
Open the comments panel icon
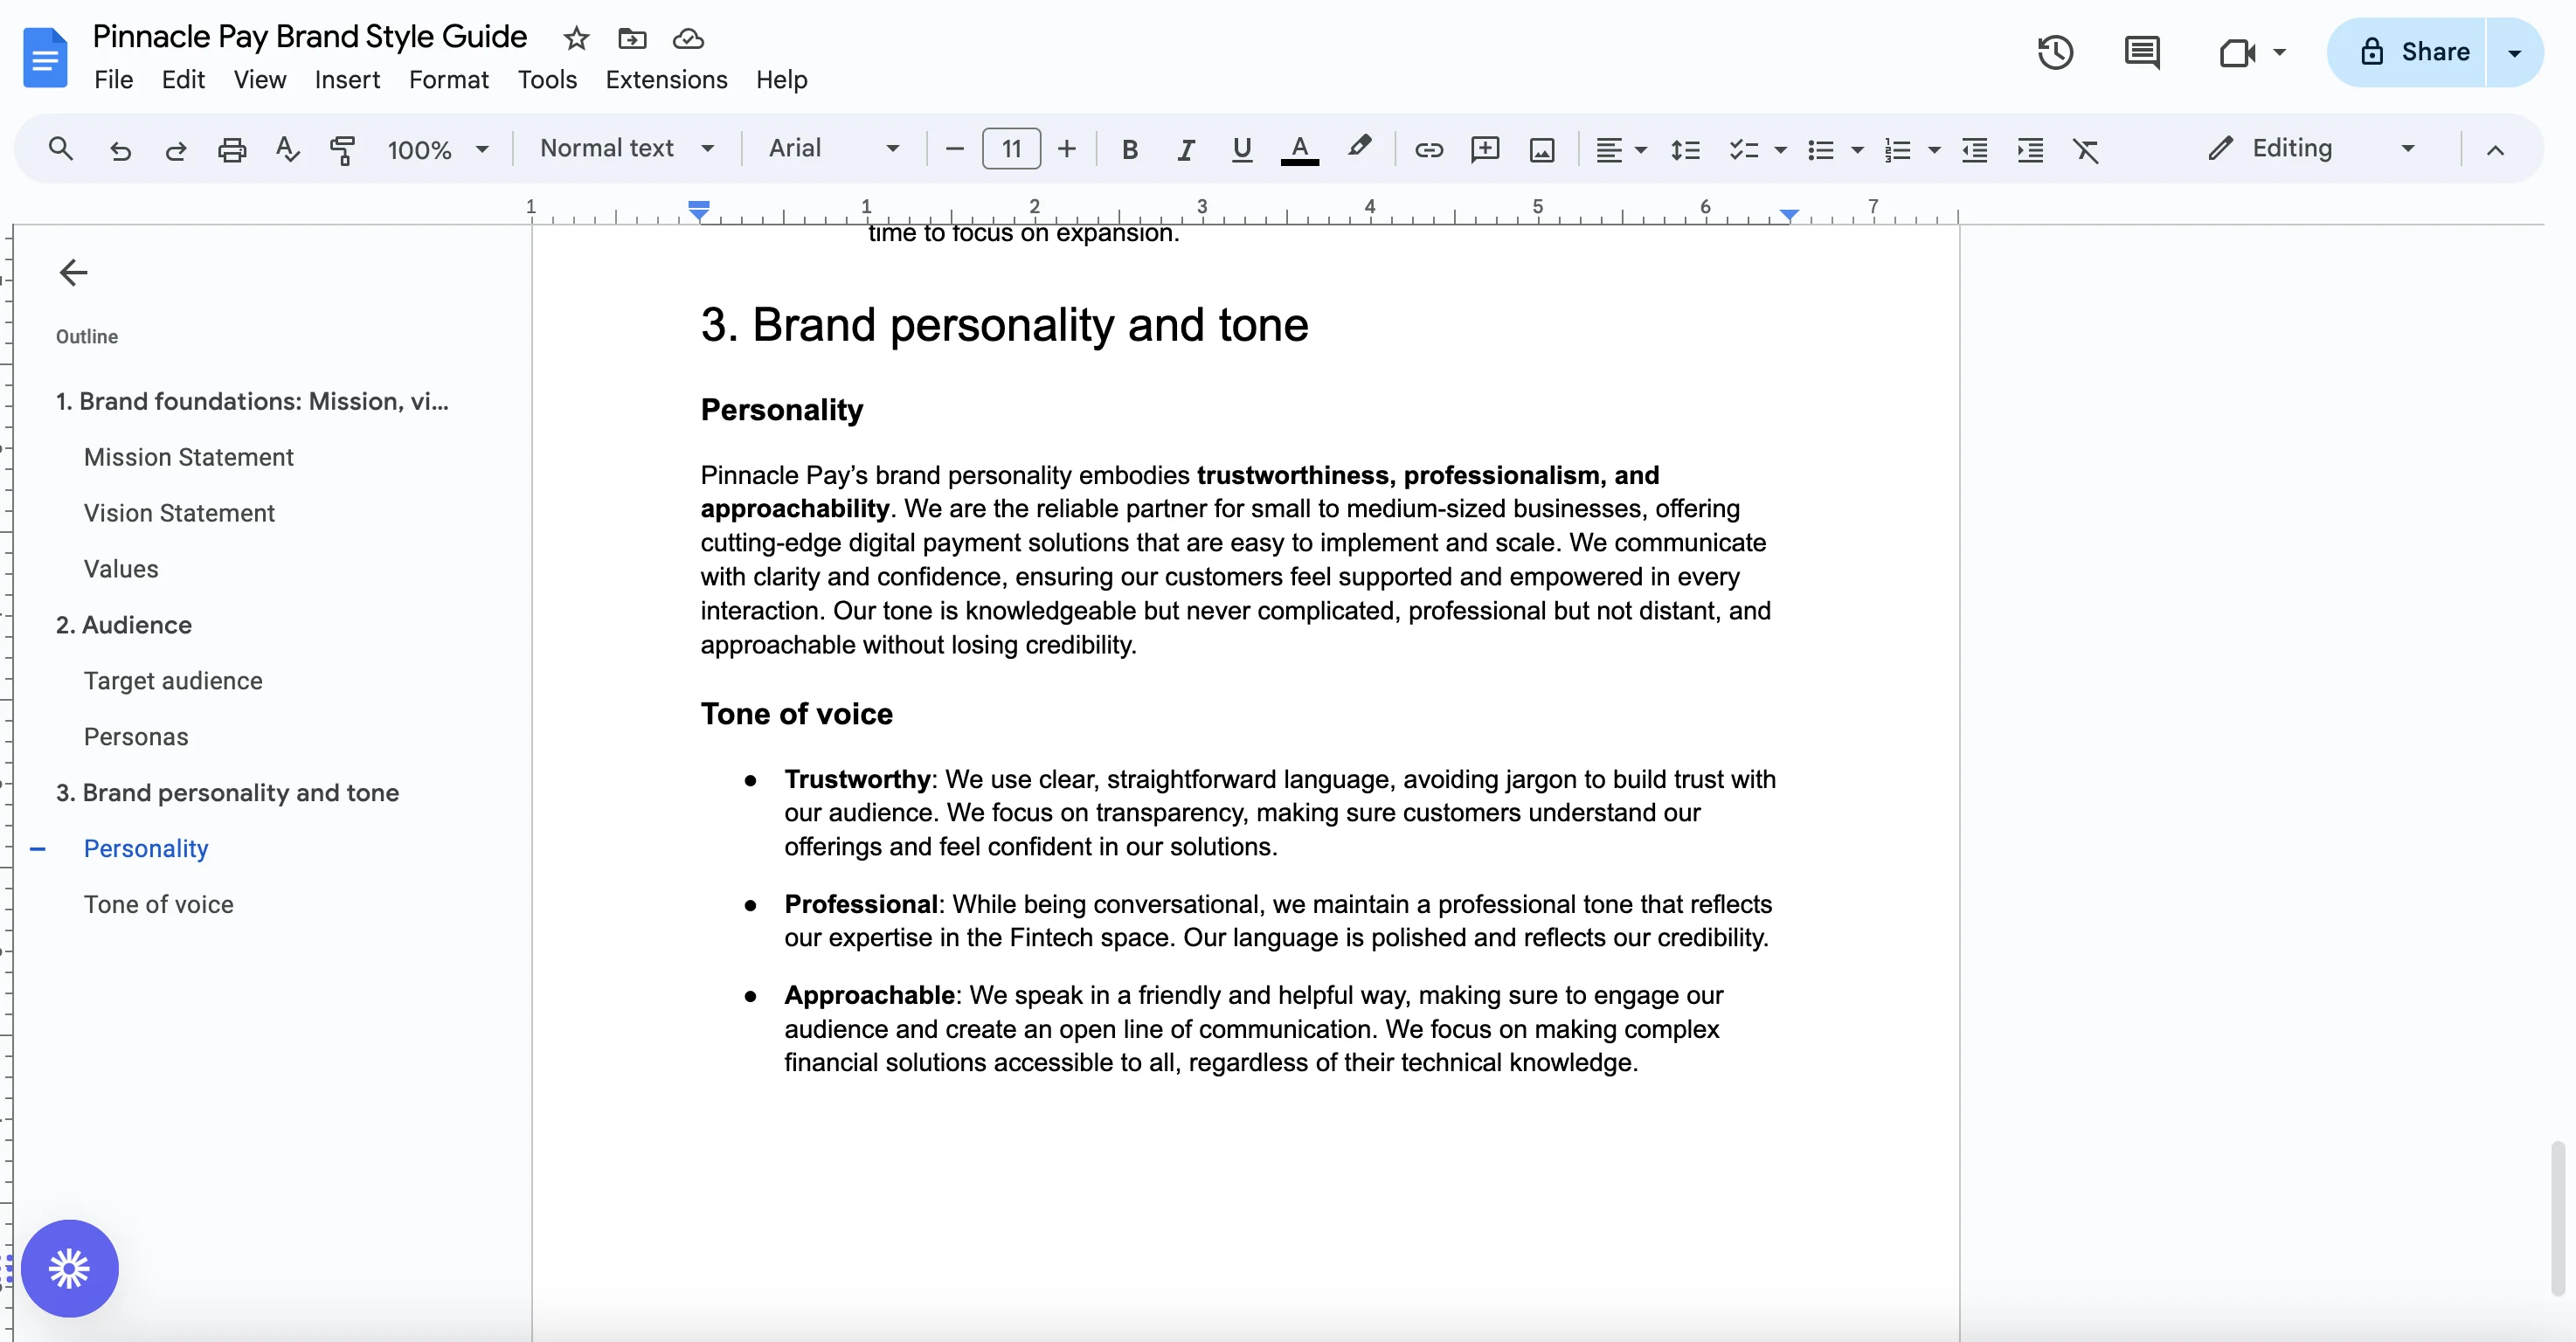[x=2141, y=52]
